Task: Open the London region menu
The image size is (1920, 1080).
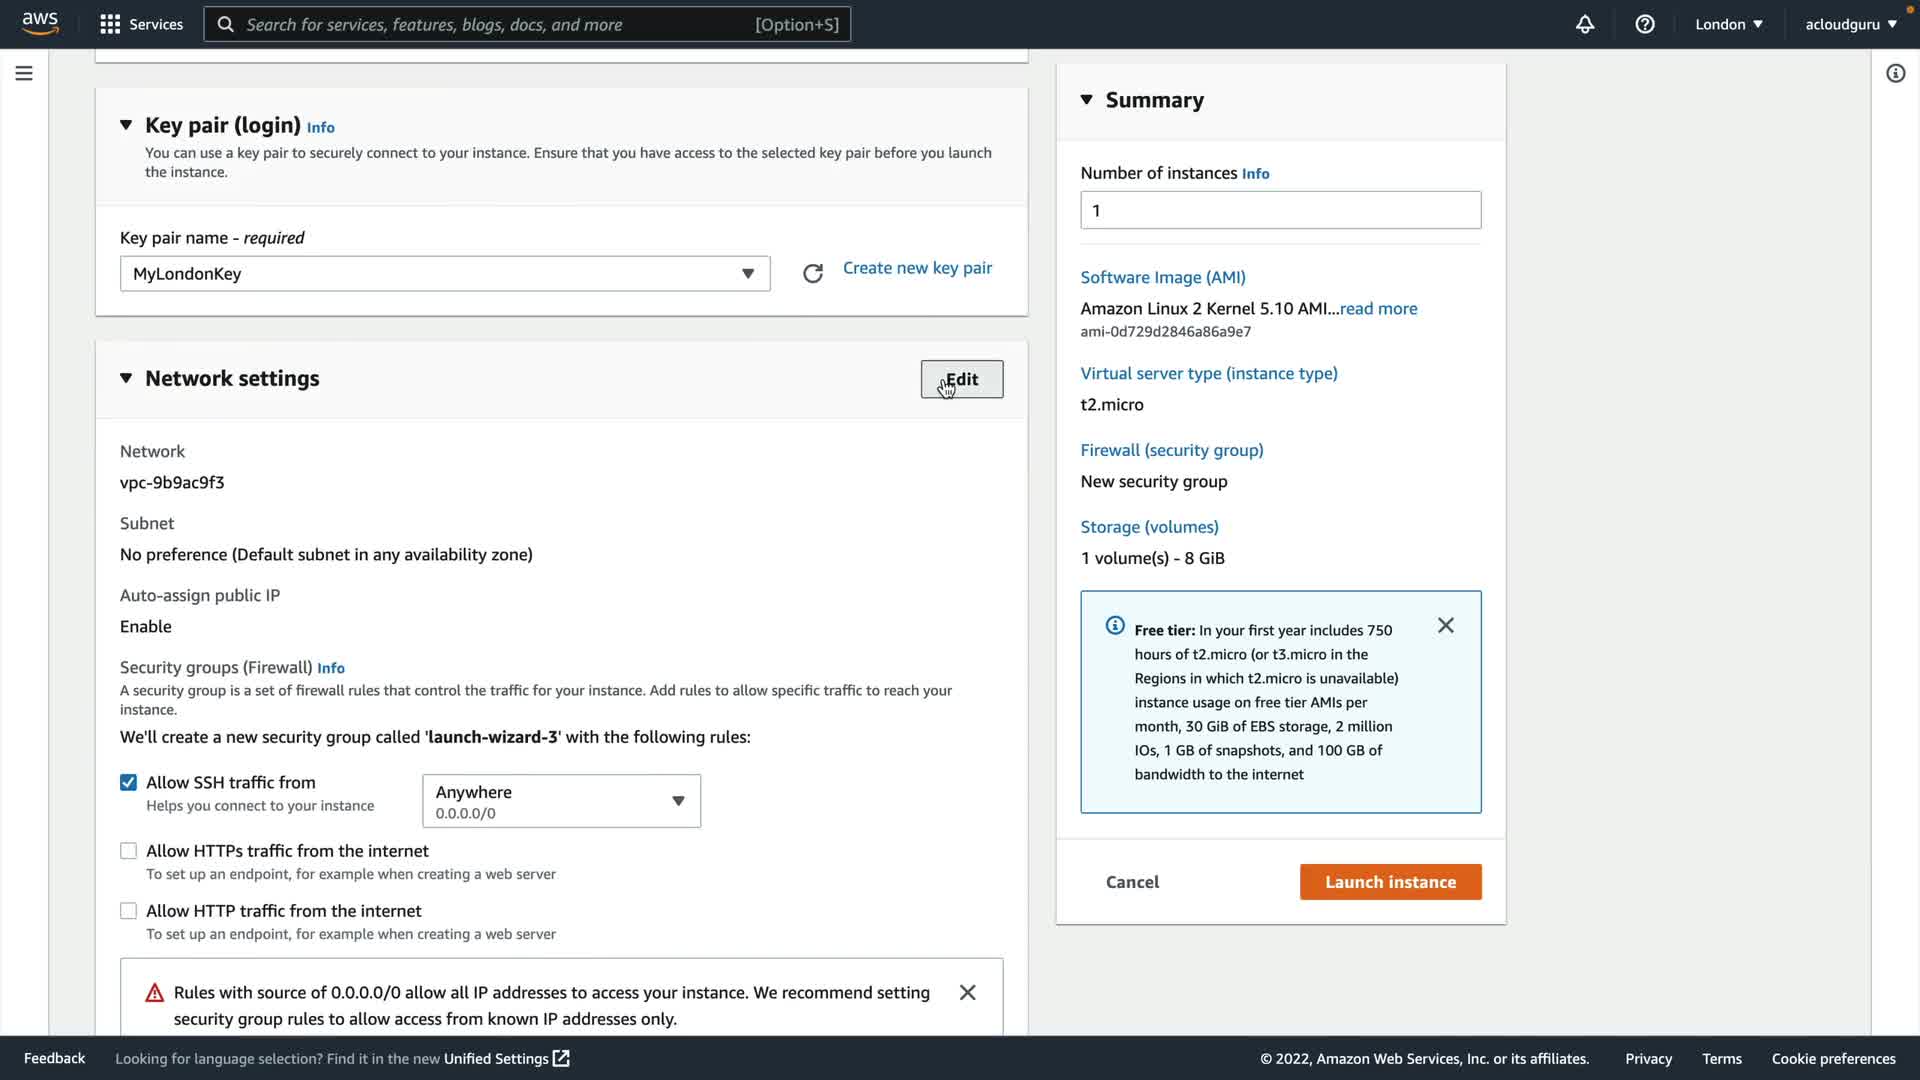Action: pyautogui.click(x=1728, y=24)
